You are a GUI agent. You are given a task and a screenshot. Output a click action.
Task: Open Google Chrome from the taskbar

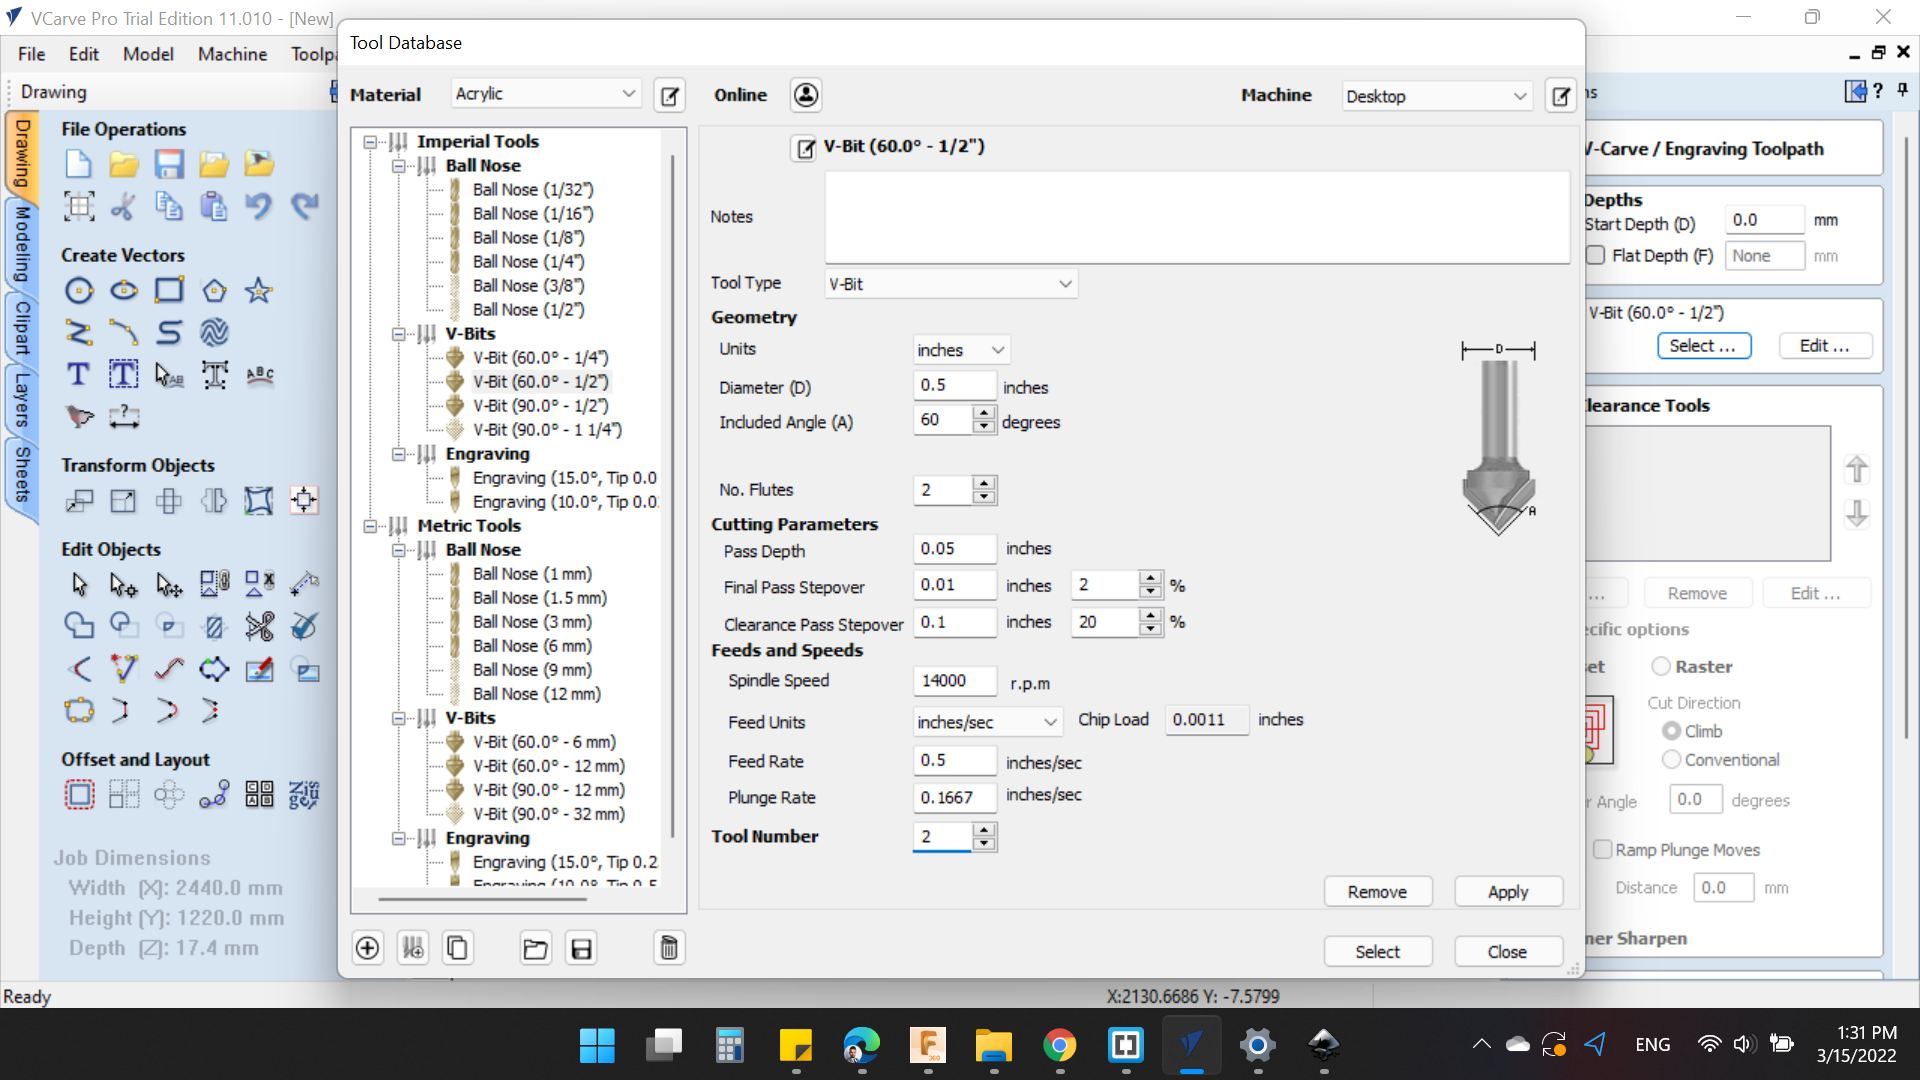(x=1059, y=1046)
